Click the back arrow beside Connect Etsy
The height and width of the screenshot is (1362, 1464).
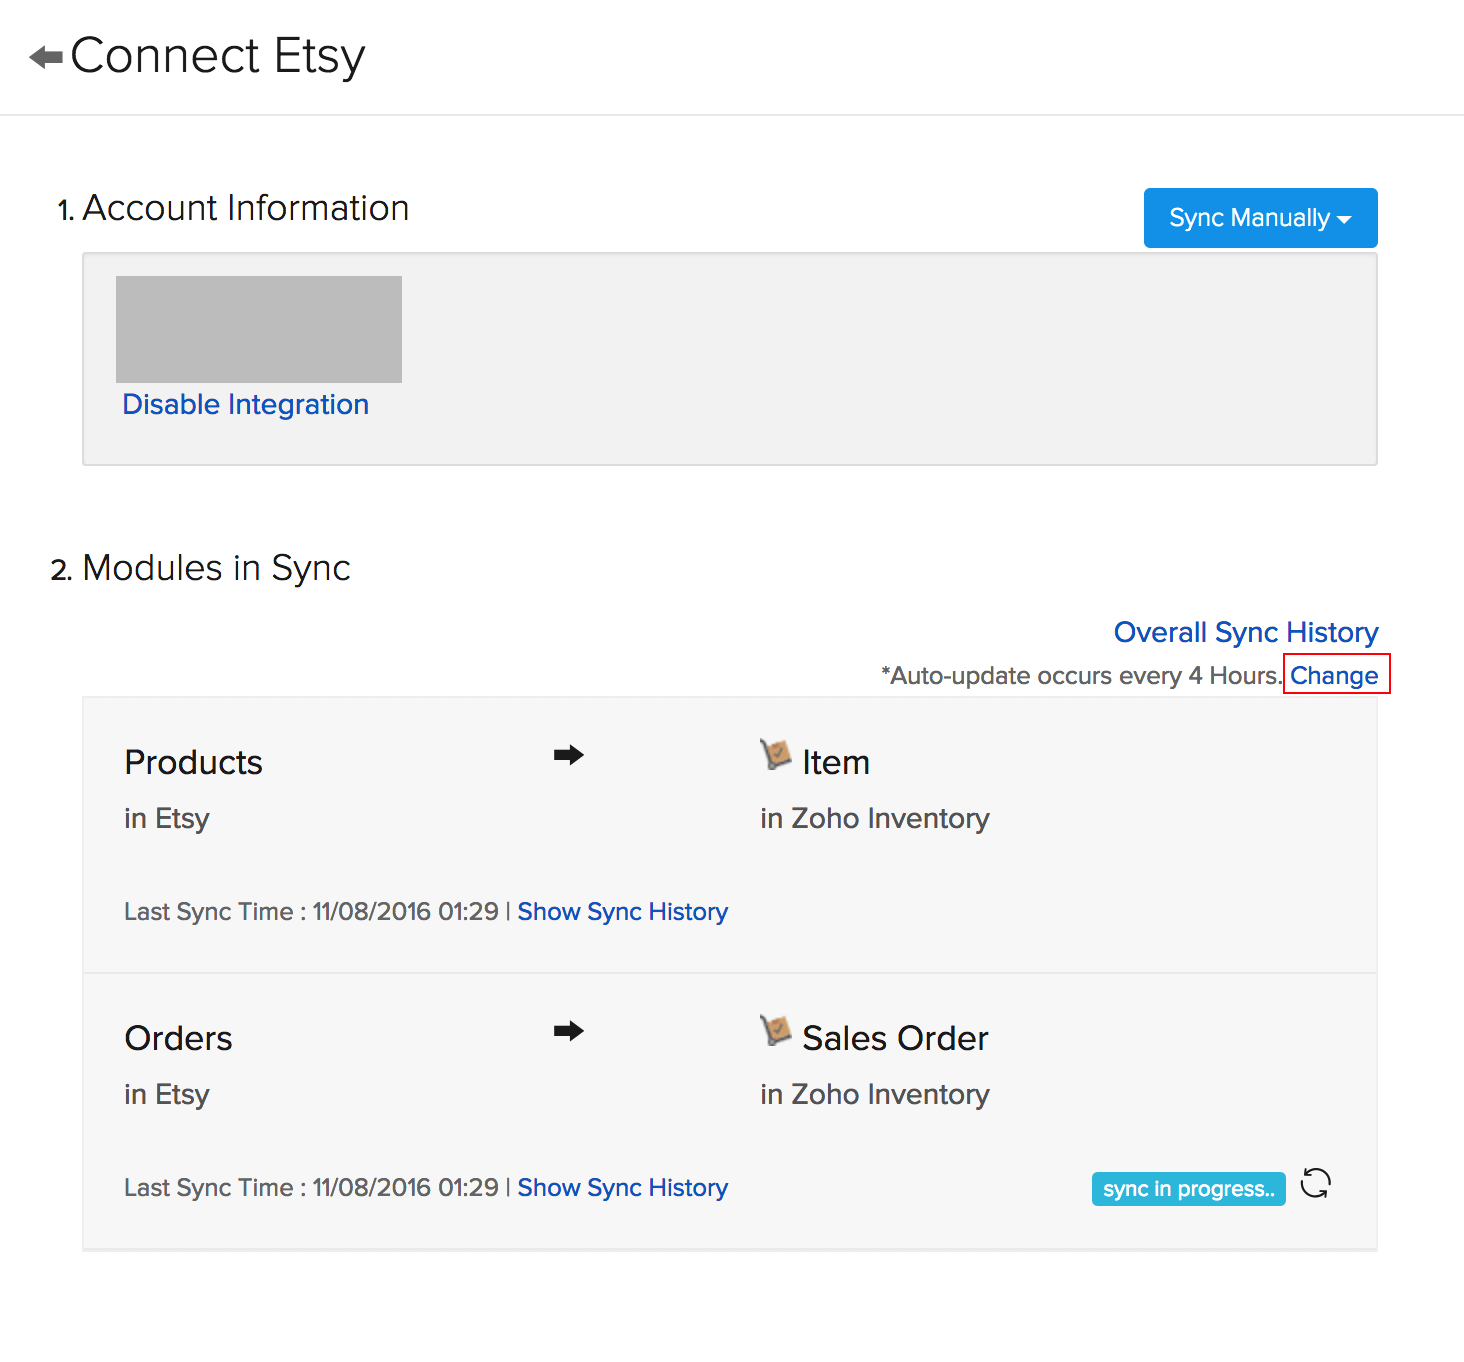(46, 57)
